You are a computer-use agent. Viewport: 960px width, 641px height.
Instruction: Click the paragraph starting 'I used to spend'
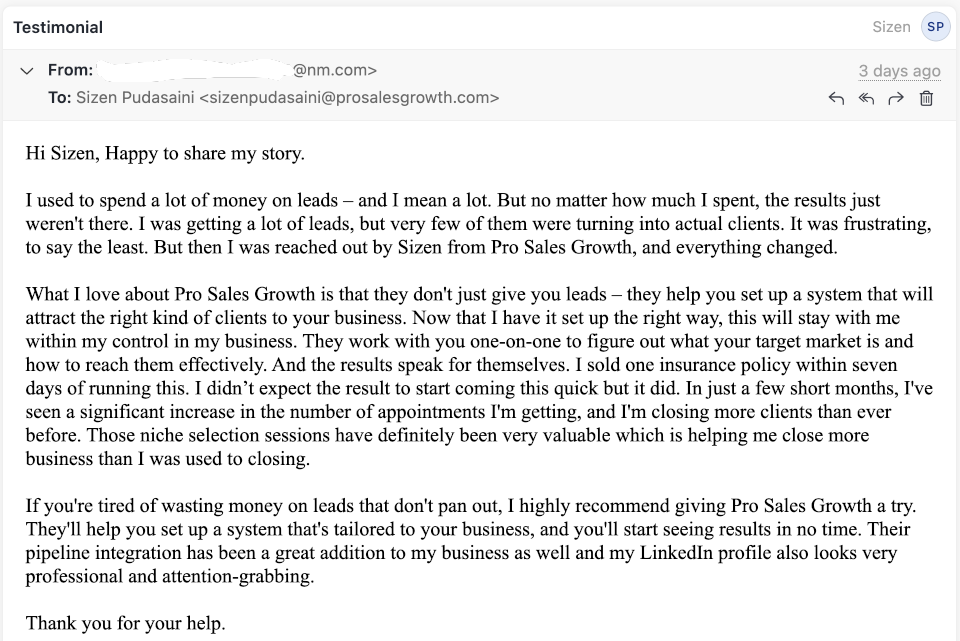pos(479,223)
